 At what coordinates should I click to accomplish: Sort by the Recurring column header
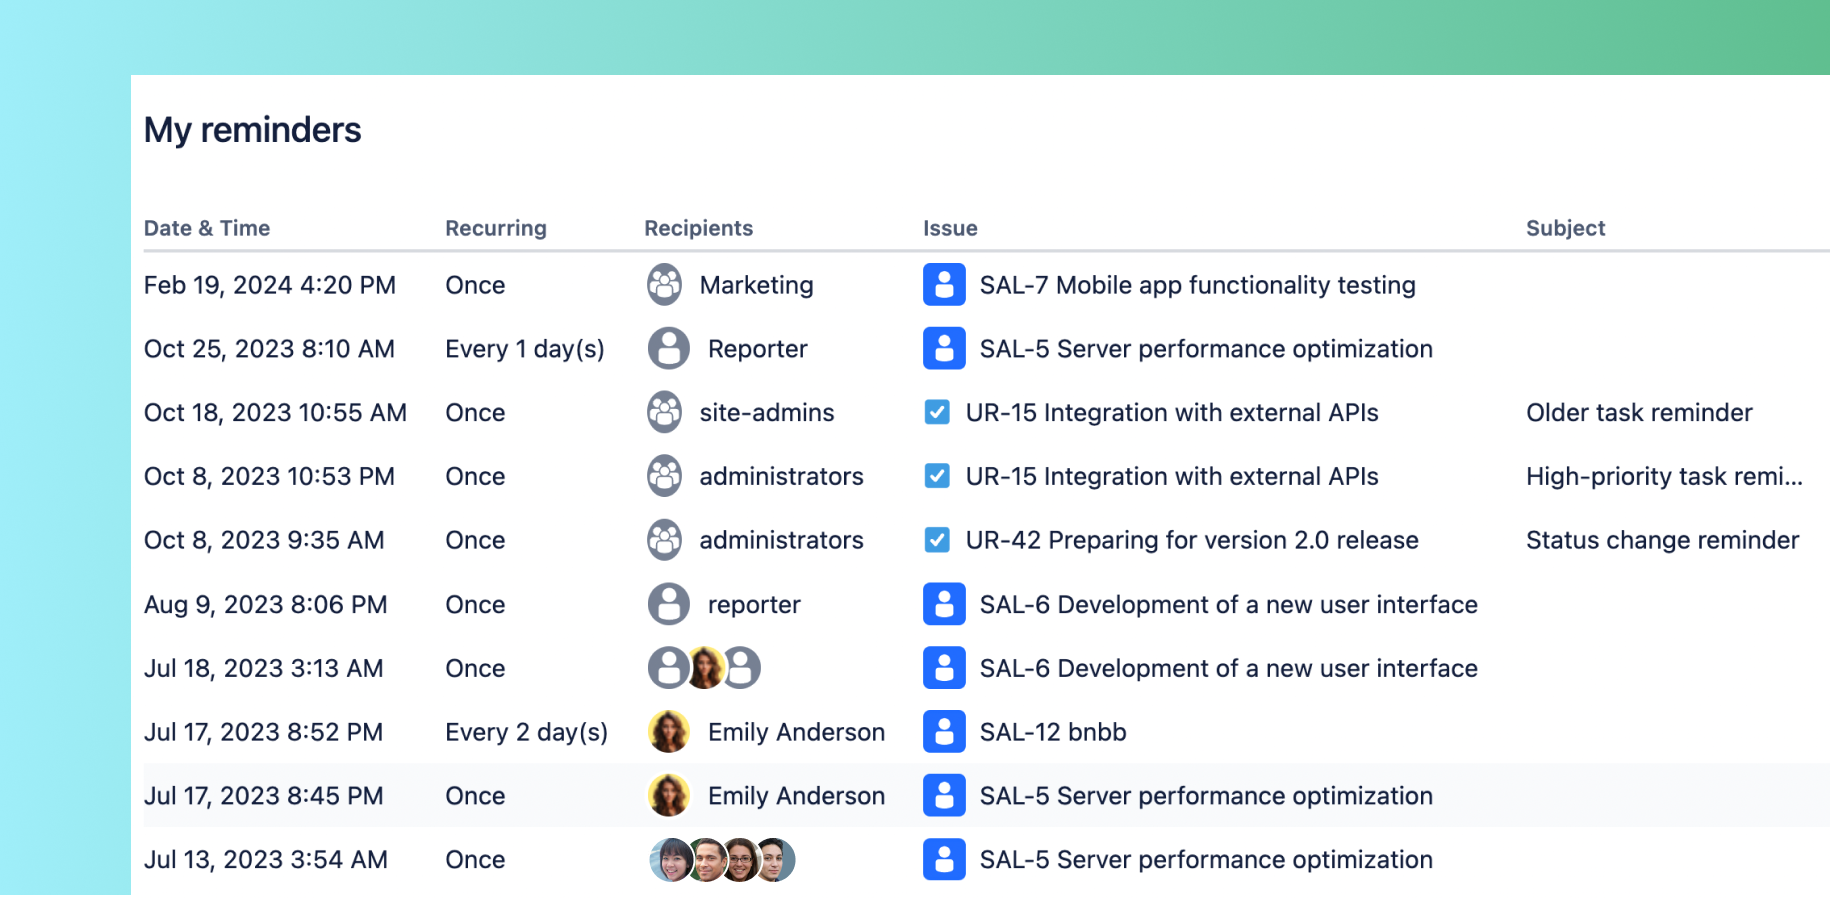(x=495, y=228)
